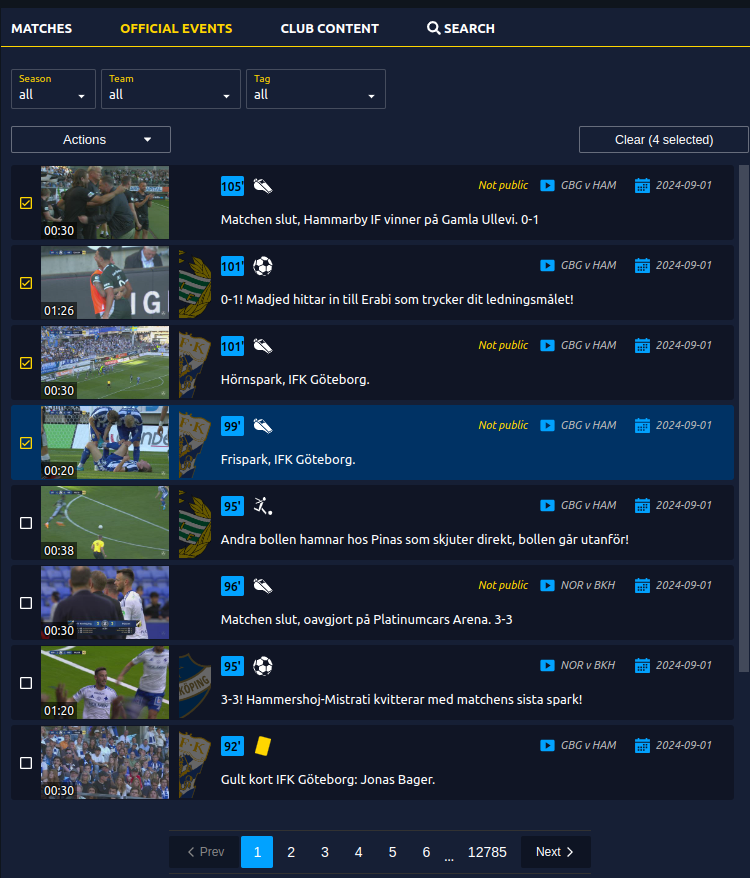Switch to the Matches tab
The width and height of the screenshot is (750, 878).
(x=41, y=29)
